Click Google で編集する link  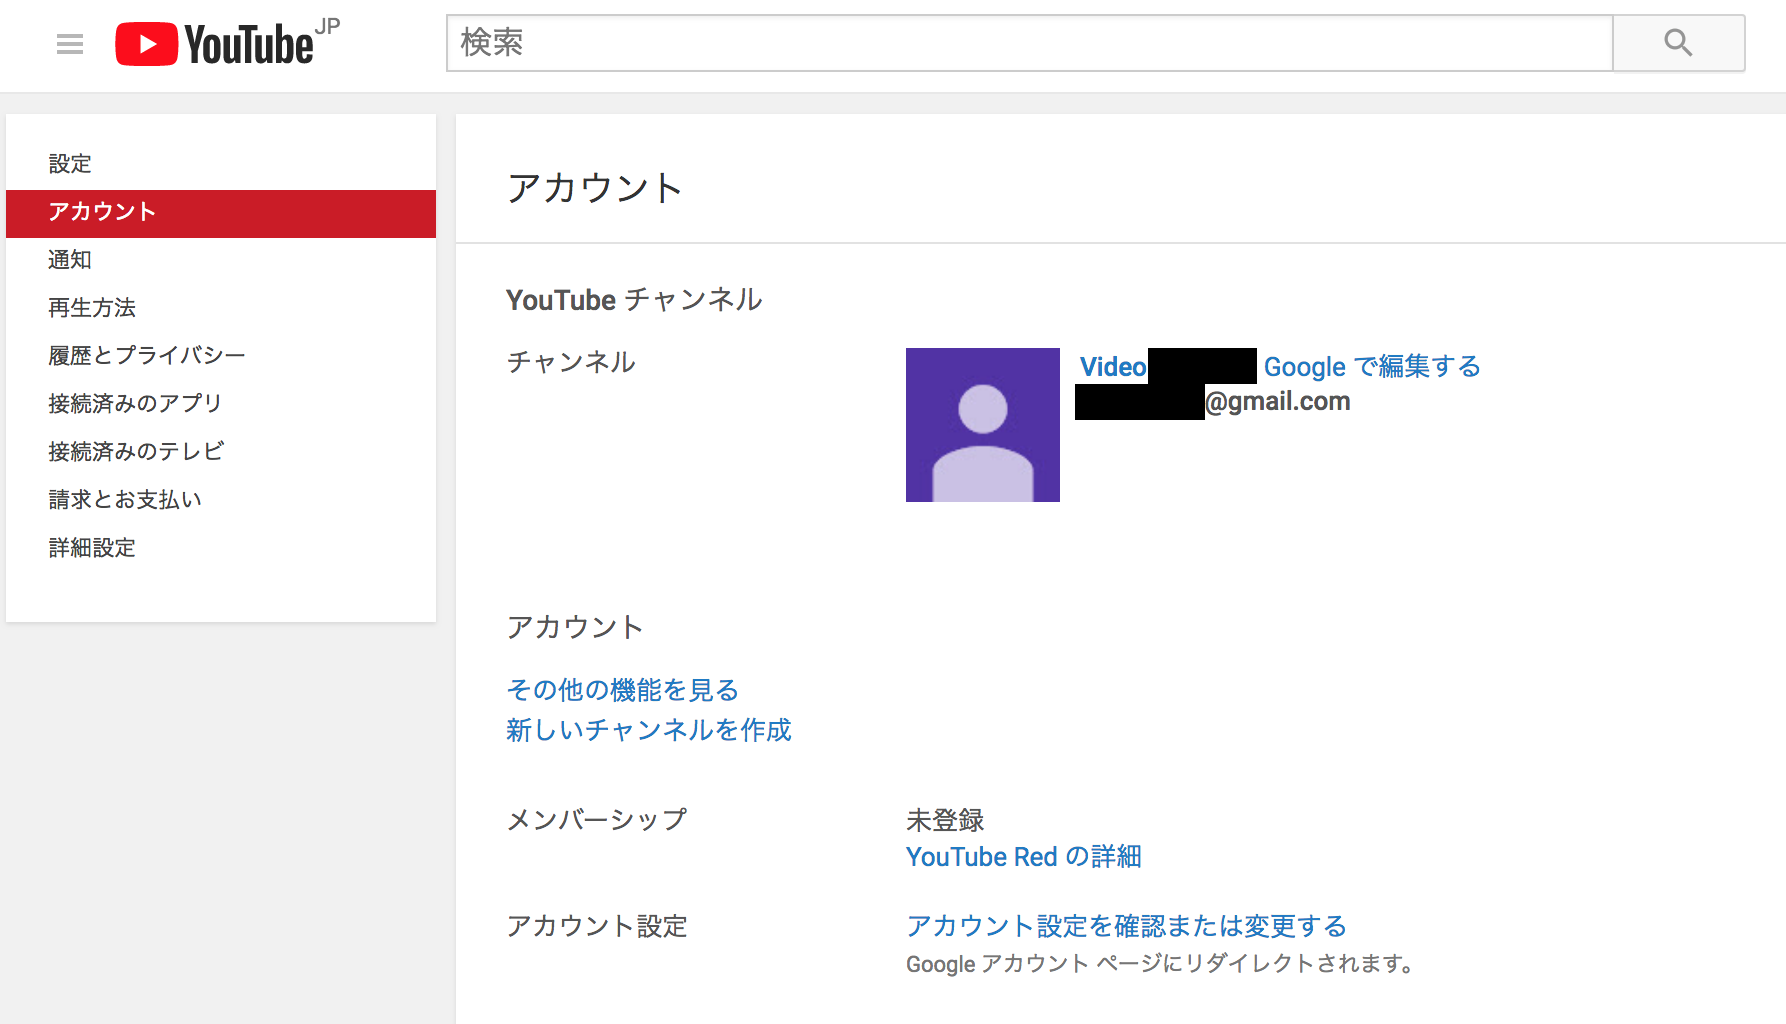point(1371,367)
